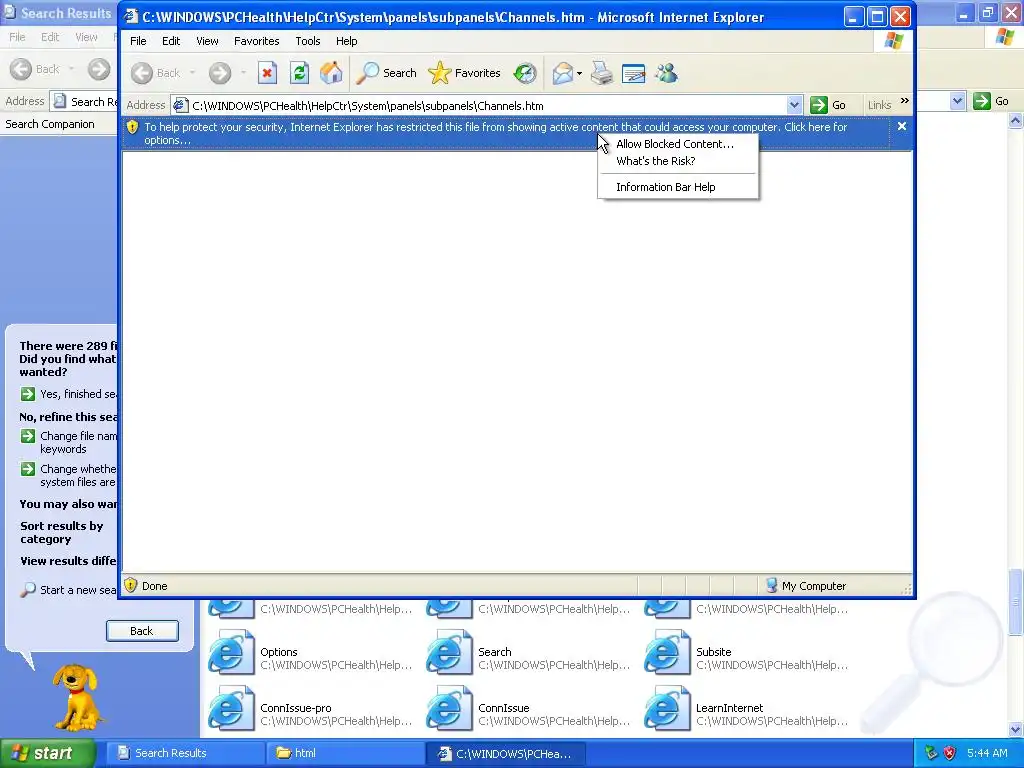Expand the Mail button dropdown arrow
The height and width of the screenshot is (768, 1024).
(x=579, y=73)
